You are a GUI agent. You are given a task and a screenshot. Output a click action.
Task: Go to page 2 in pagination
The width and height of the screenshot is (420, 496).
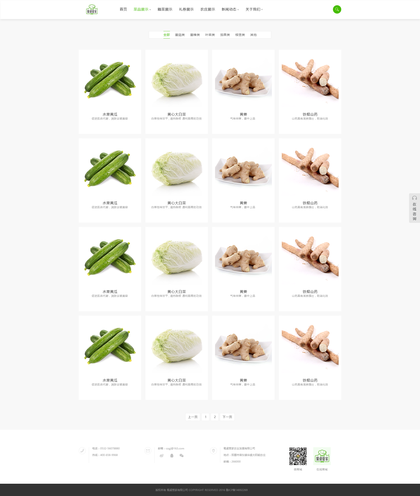pyautogui.click(x=215, y=417)
